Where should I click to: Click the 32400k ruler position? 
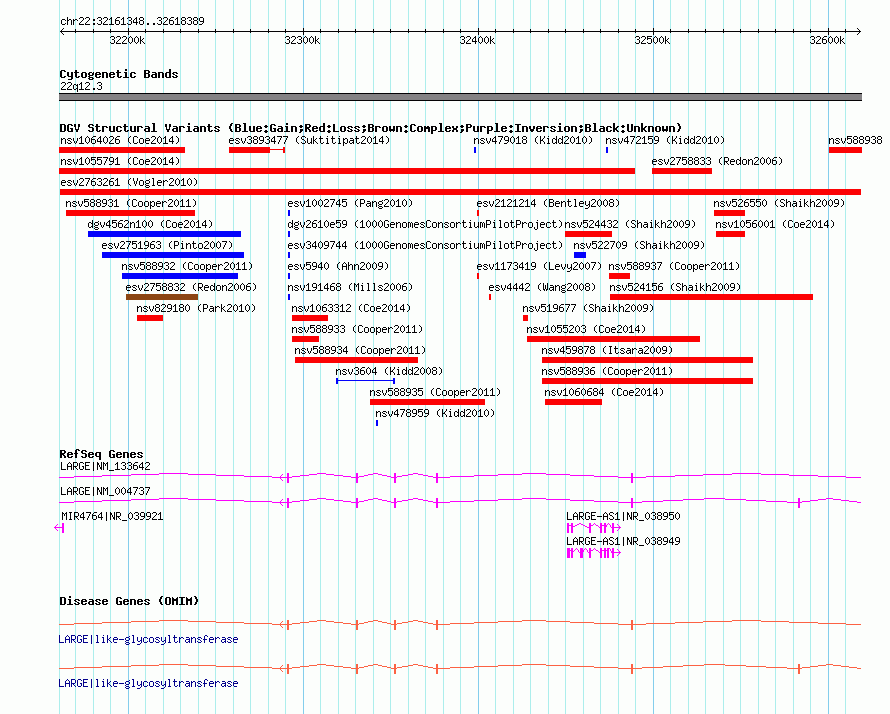pos(477,40)
